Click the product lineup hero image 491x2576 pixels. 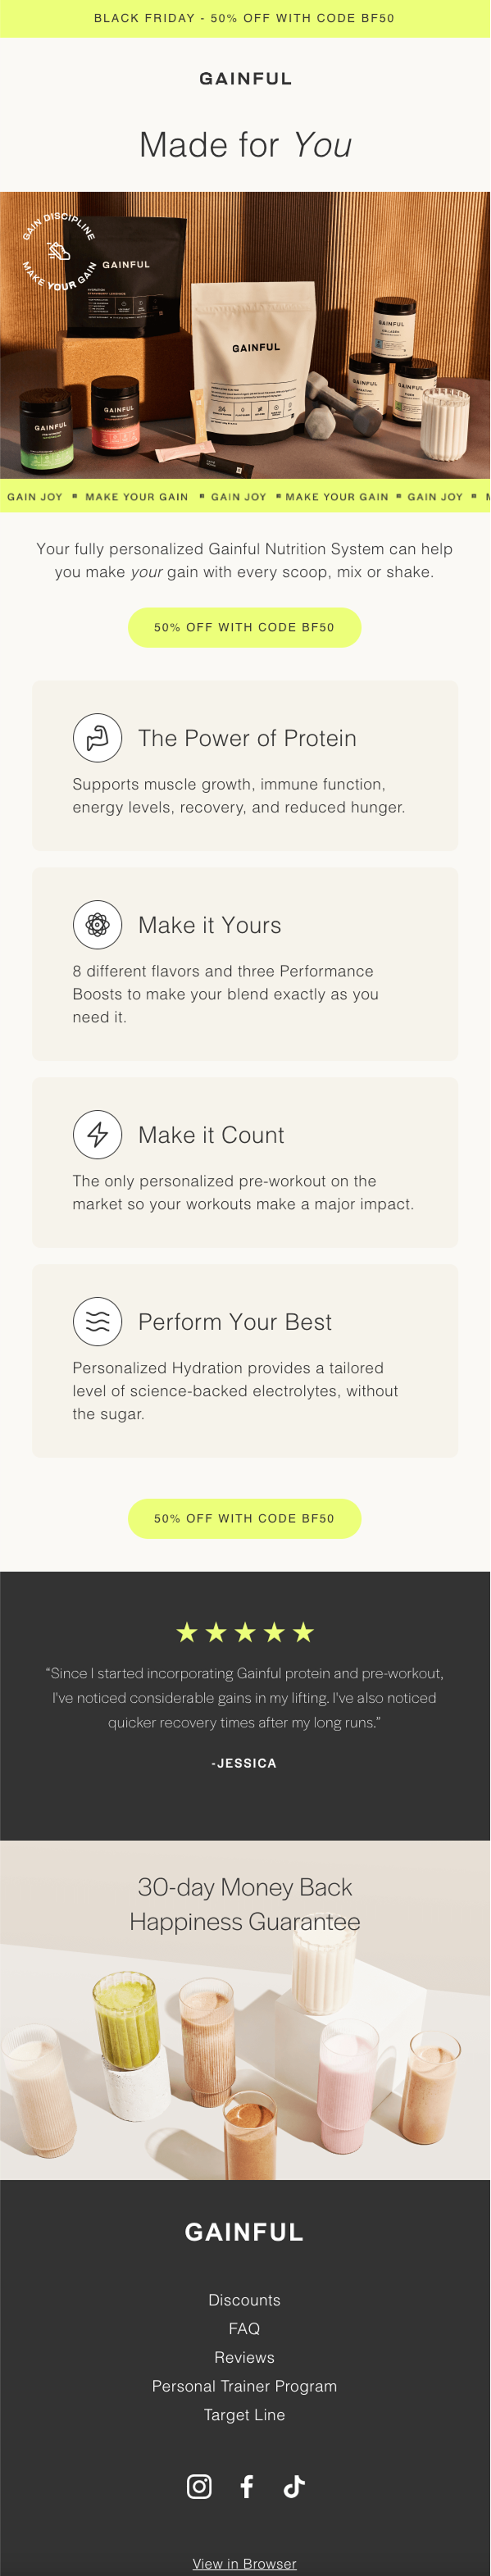click(x=245, y=335)
